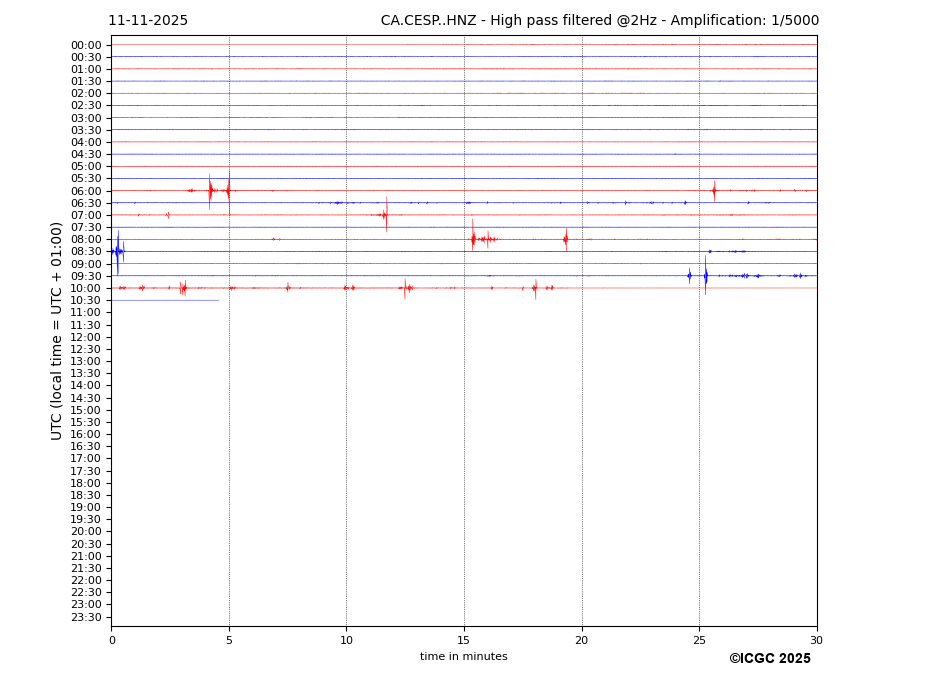Click the red spike on 07:00 trace near minute 12
The image size is (927, 696).
[x=386, y=214]
